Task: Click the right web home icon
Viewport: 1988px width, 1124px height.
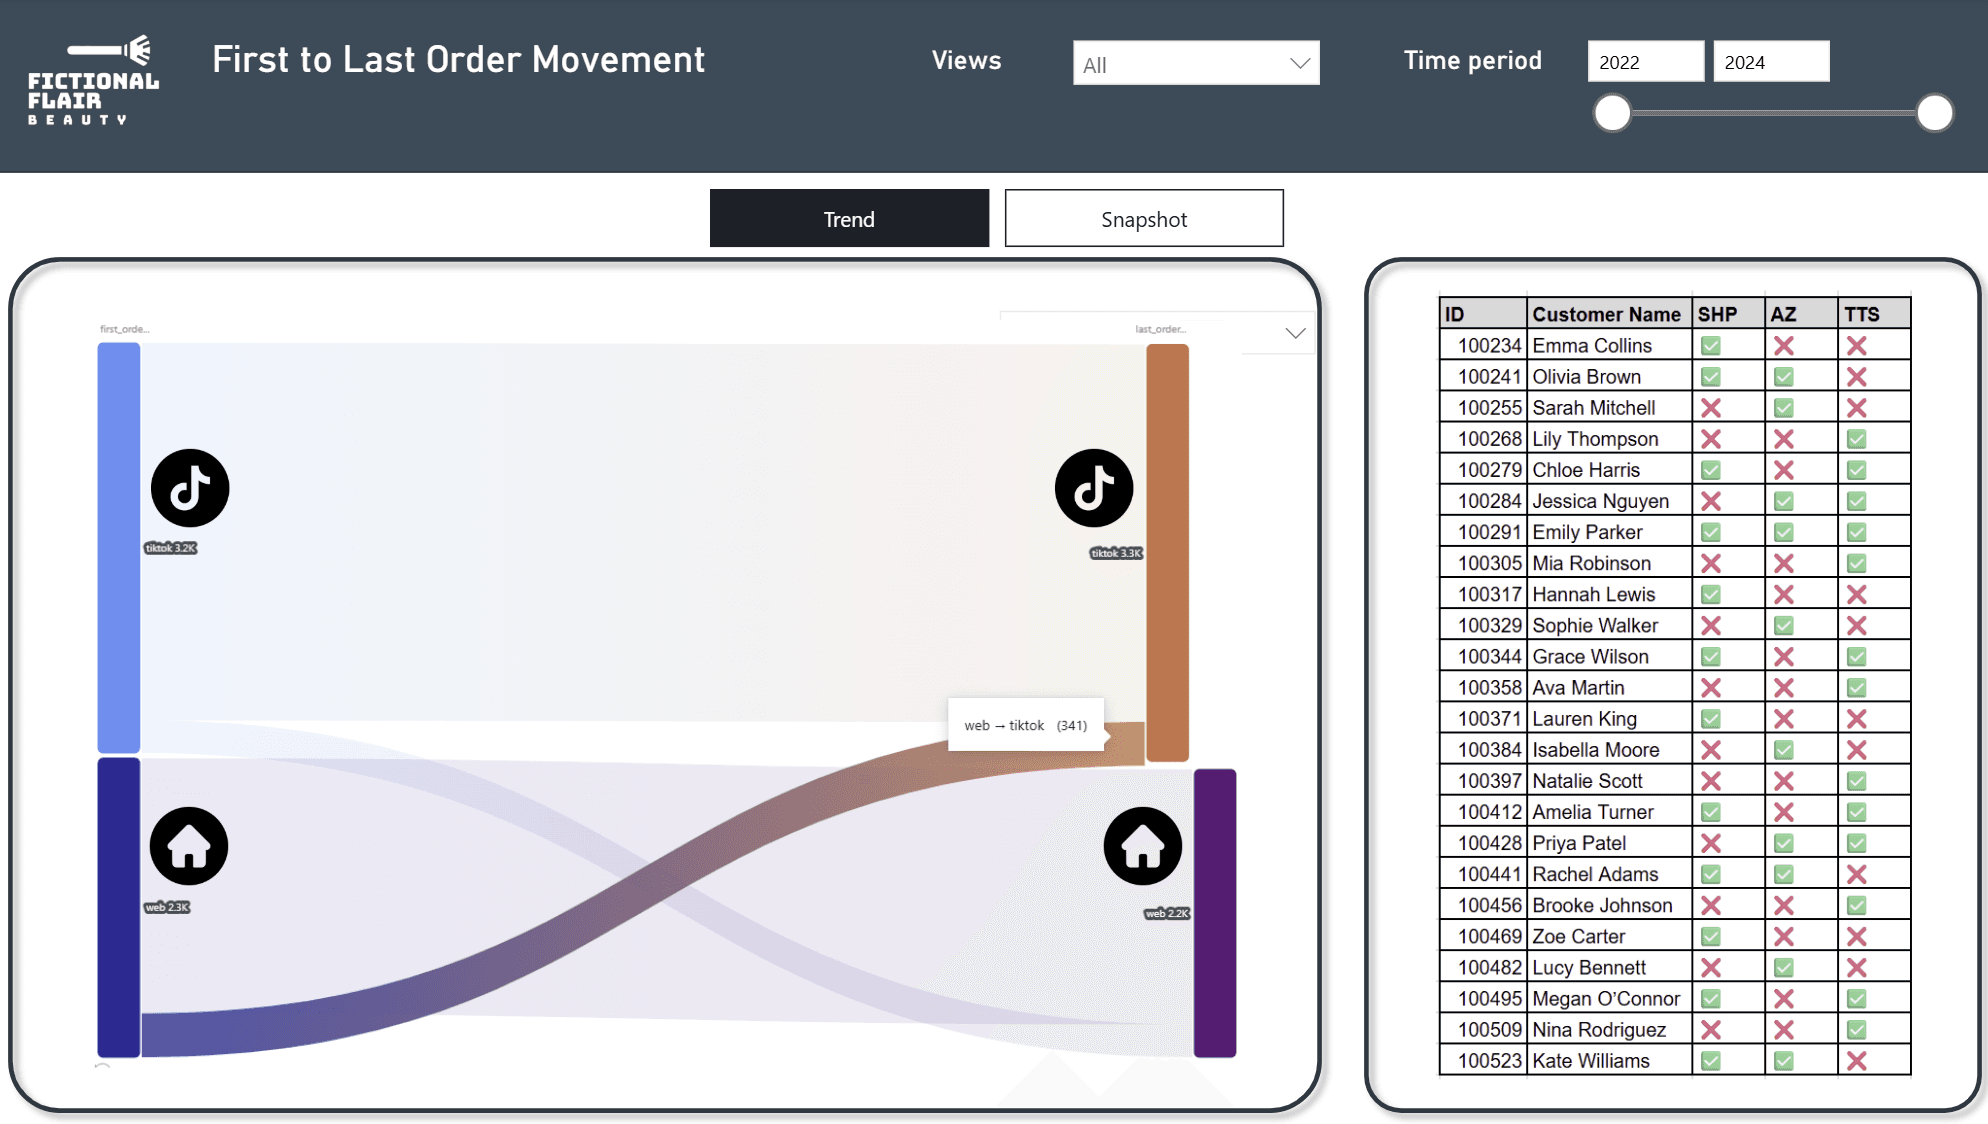Action: coord(1142,846)
